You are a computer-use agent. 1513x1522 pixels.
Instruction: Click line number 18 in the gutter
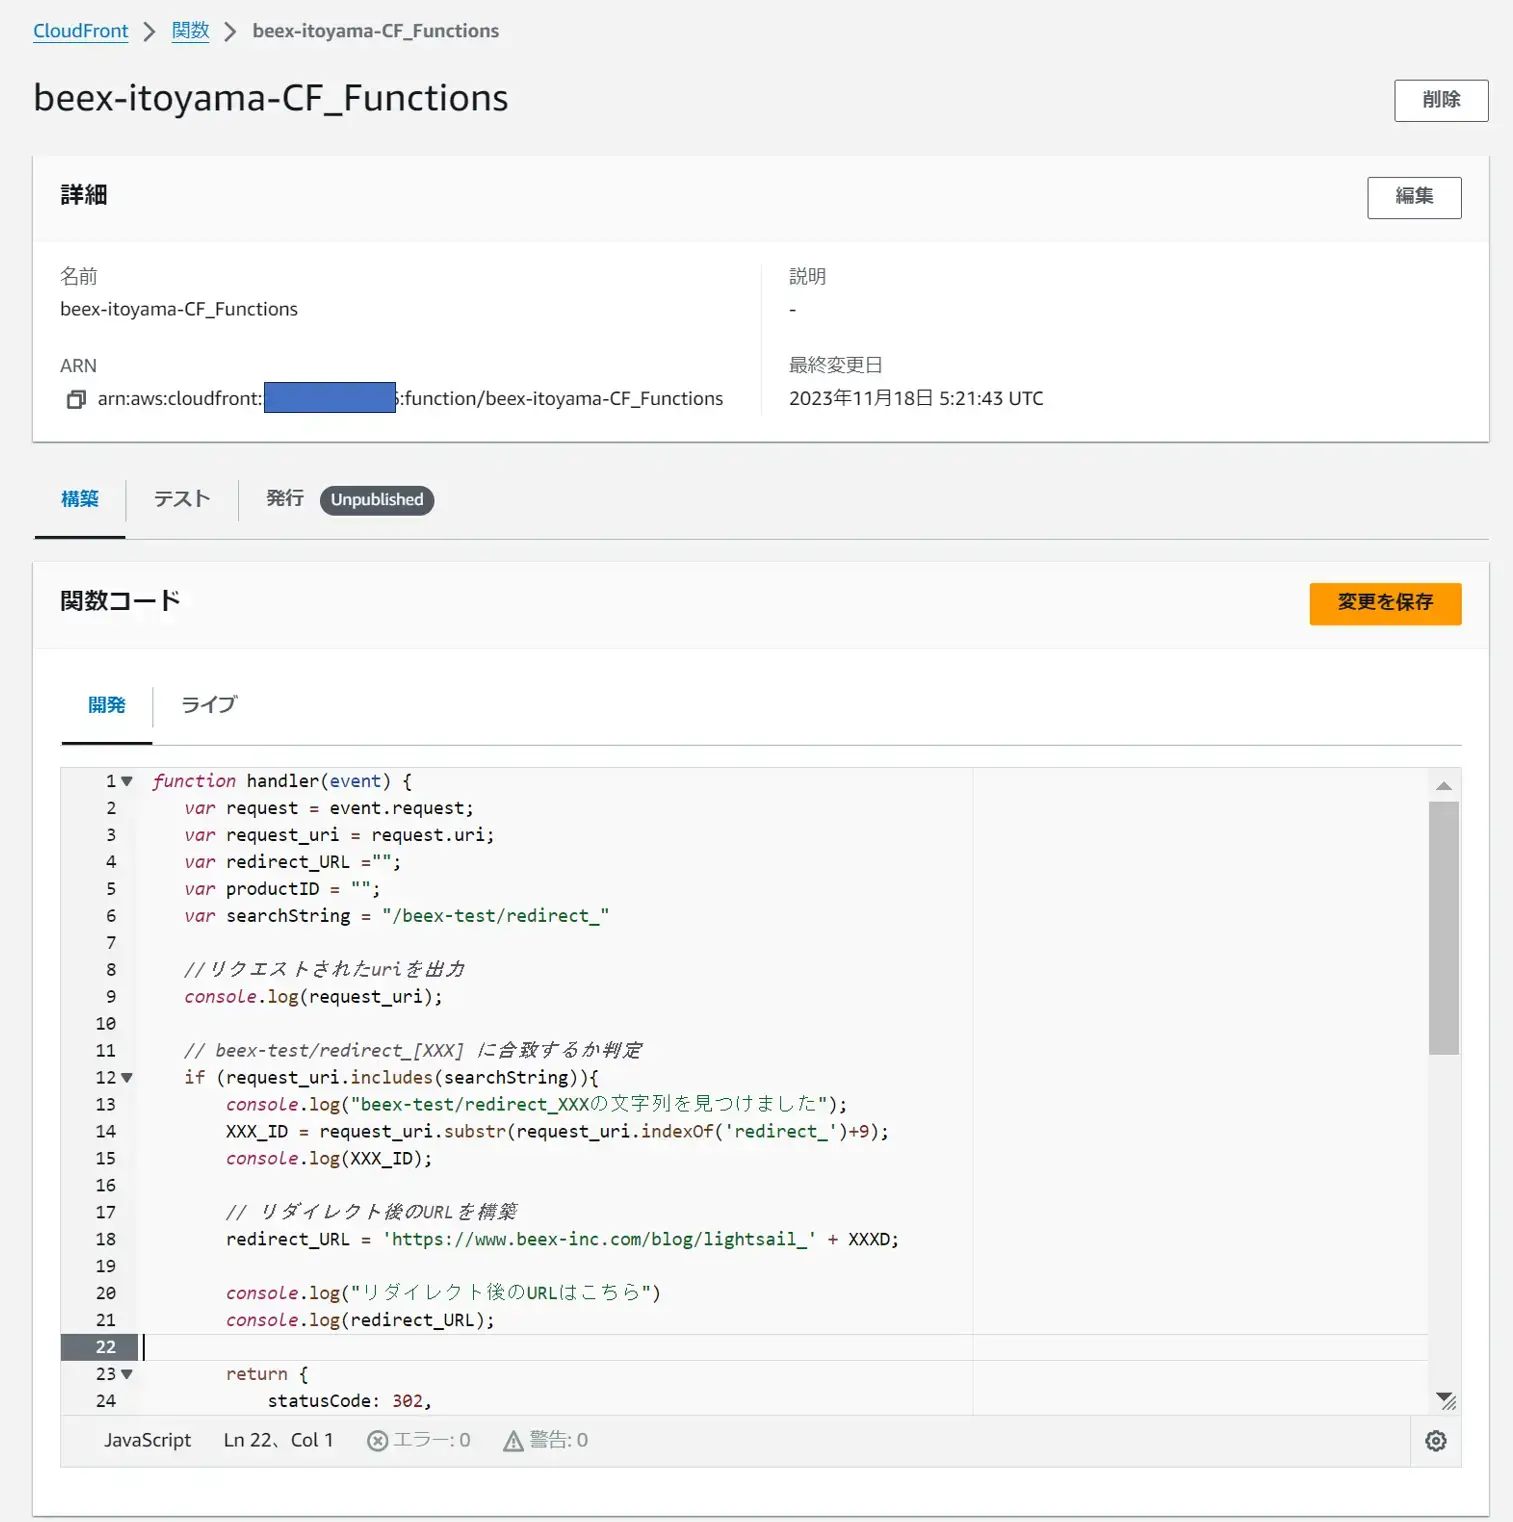click(x=106, y=1240)
